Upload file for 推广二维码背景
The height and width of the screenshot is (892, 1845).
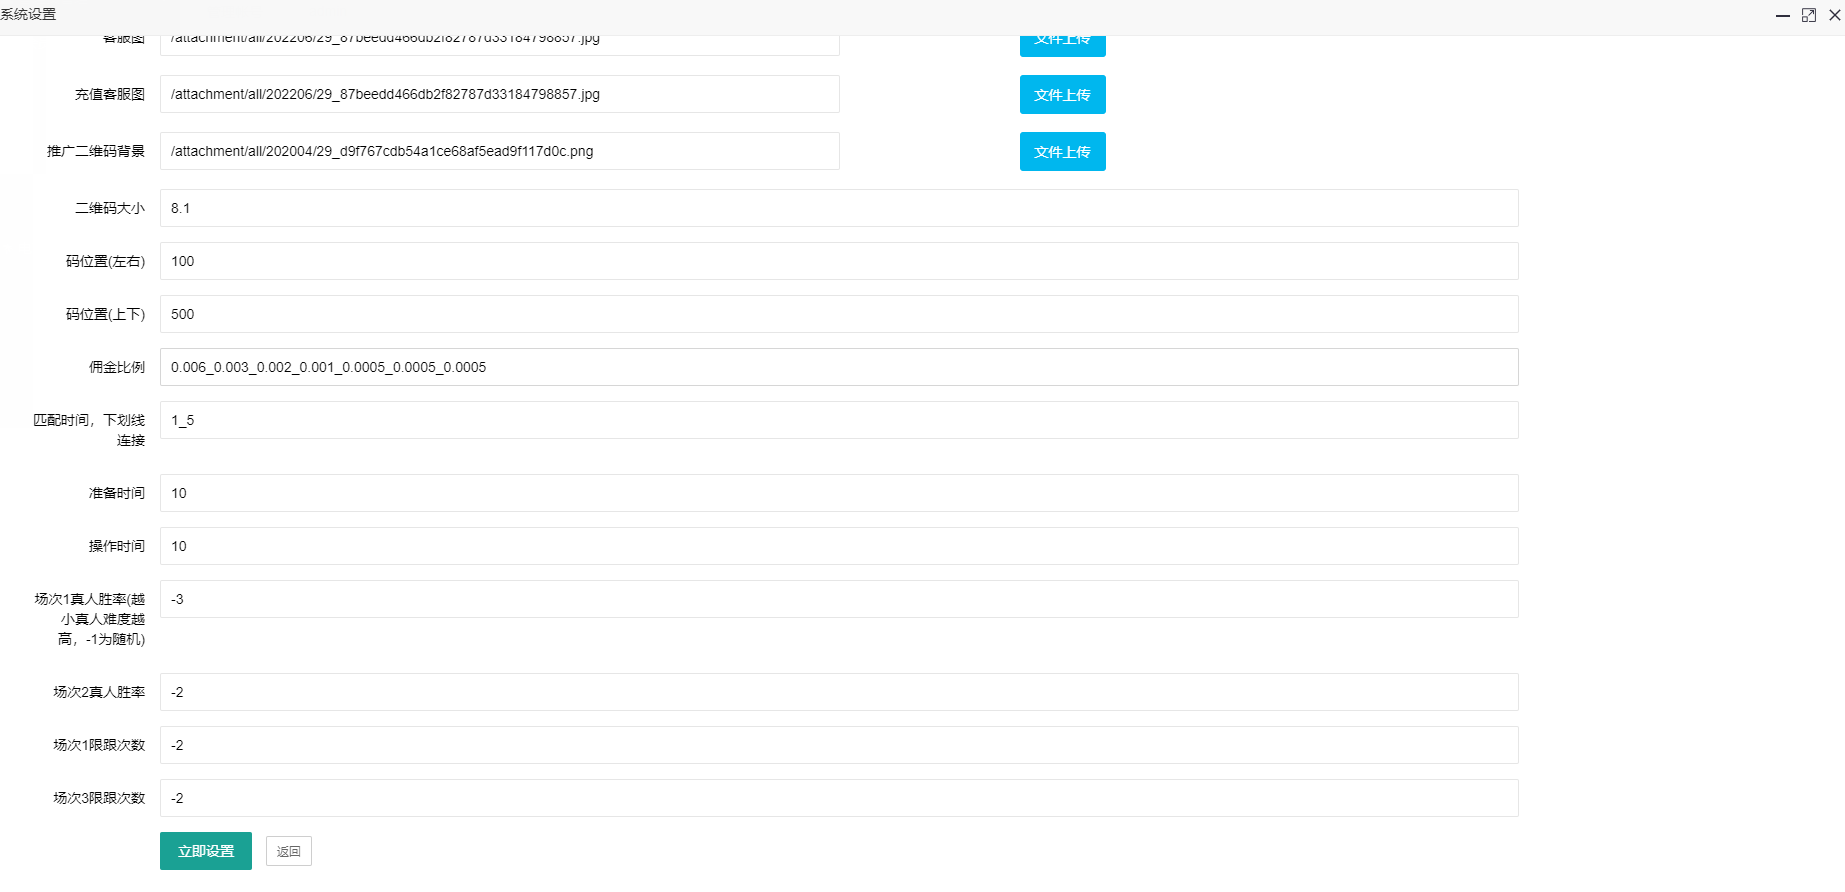pos(1062,152)
